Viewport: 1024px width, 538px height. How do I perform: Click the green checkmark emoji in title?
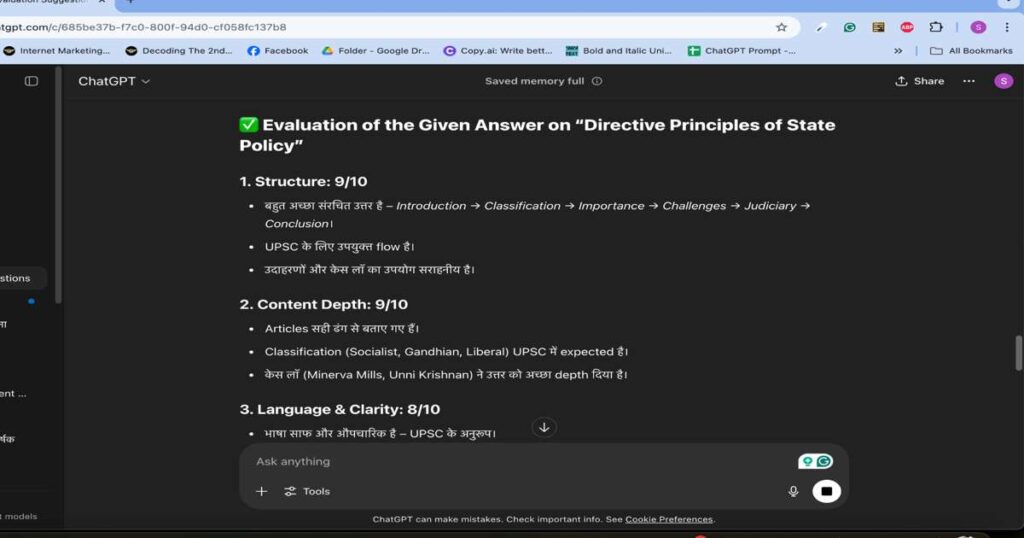(x=248, y=125)
